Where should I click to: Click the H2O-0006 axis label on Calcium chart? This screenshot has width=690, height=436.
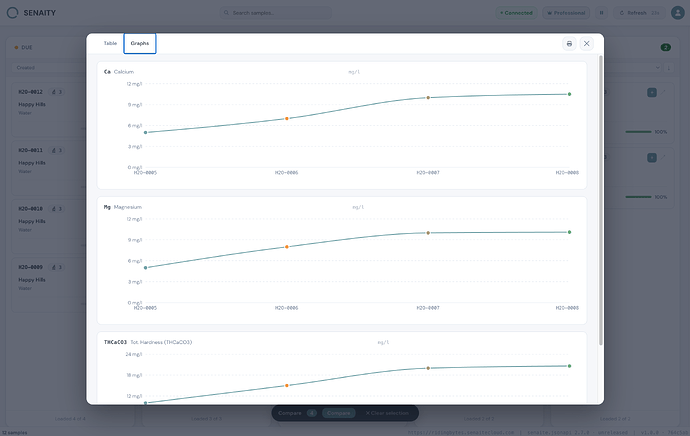286,172
